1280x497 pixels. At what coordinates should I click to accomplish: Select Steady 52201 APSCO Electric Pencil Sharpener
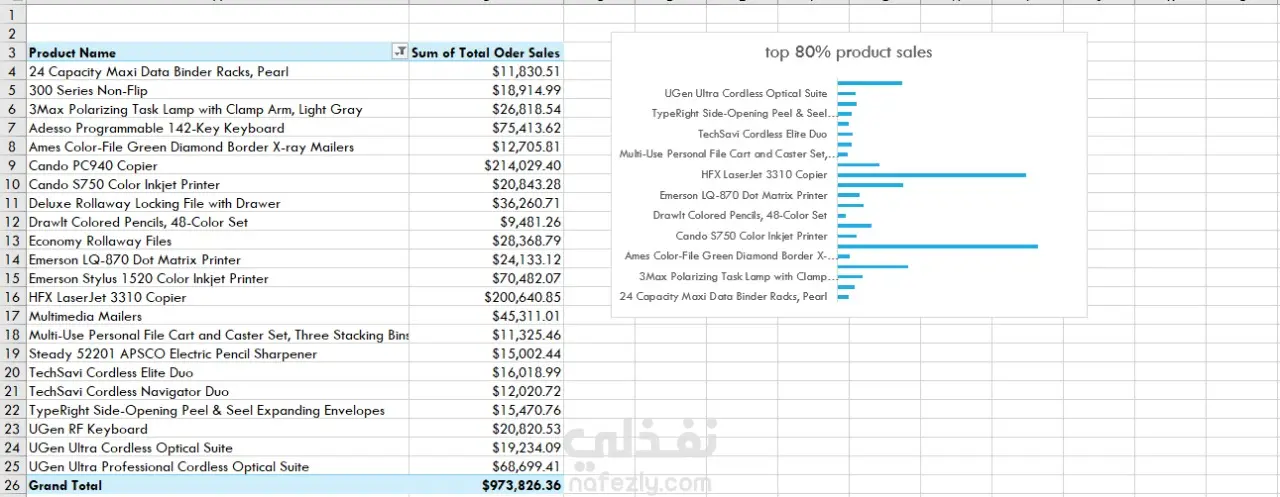tap(217, 354)
